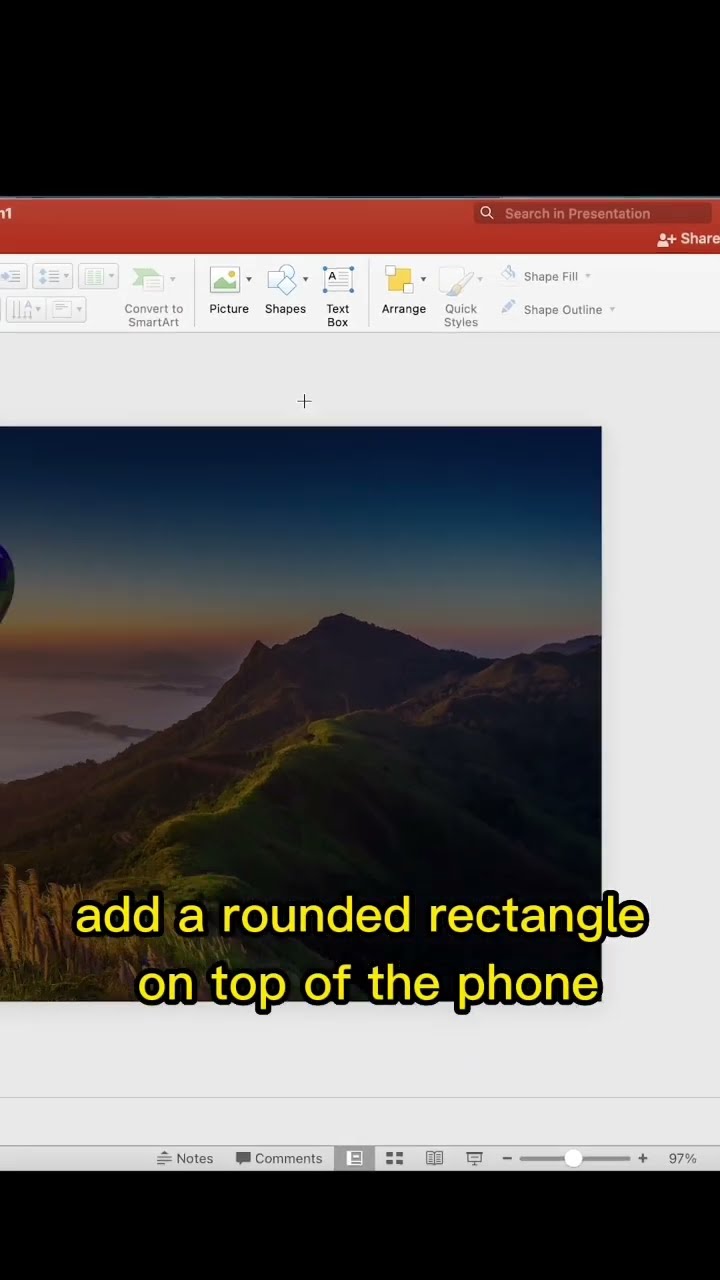Expand the Shape Outline dropdown arrow
This screenshot has width=720, height=1280.
(x=612, y=309)
